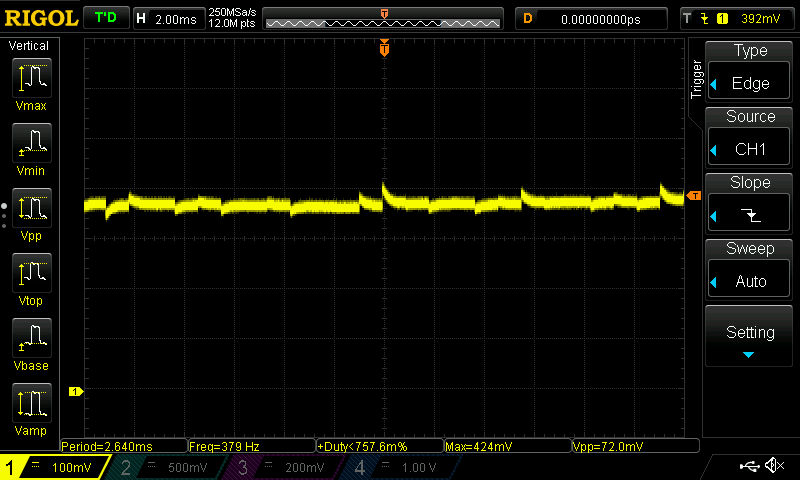Click the T'D trigger status indicator
Screen dimensions: 800x480
pyautogui.click(x=106, y=18)
